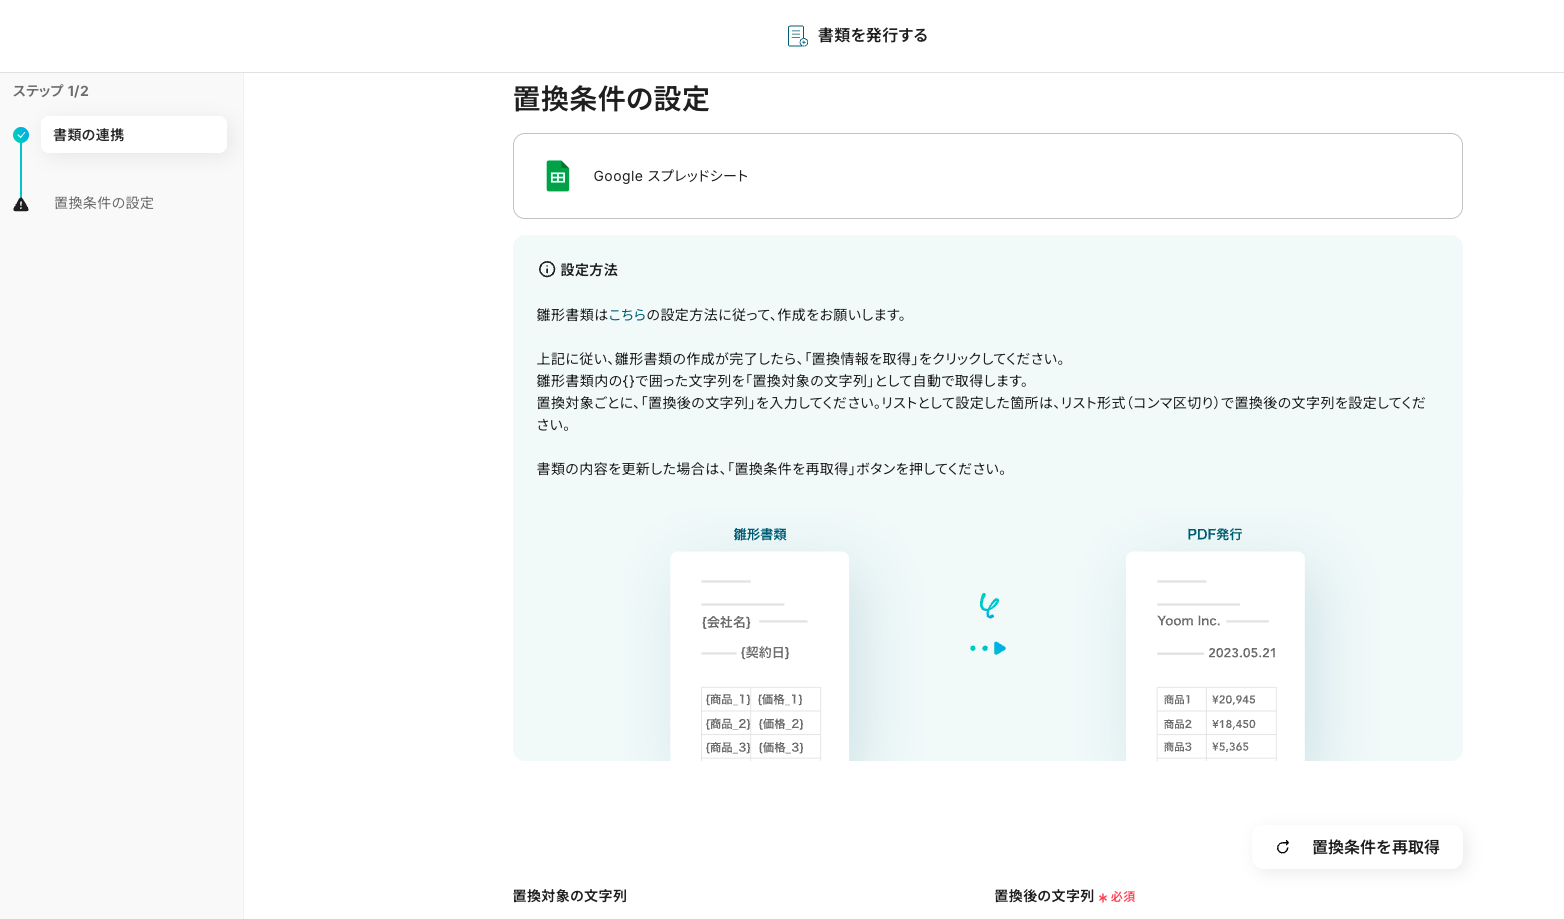Image resolution: width=1564 pixels, height=919 pixels.
Task: Select the 置換条件の設定 step
Action: tap(104, 203)
